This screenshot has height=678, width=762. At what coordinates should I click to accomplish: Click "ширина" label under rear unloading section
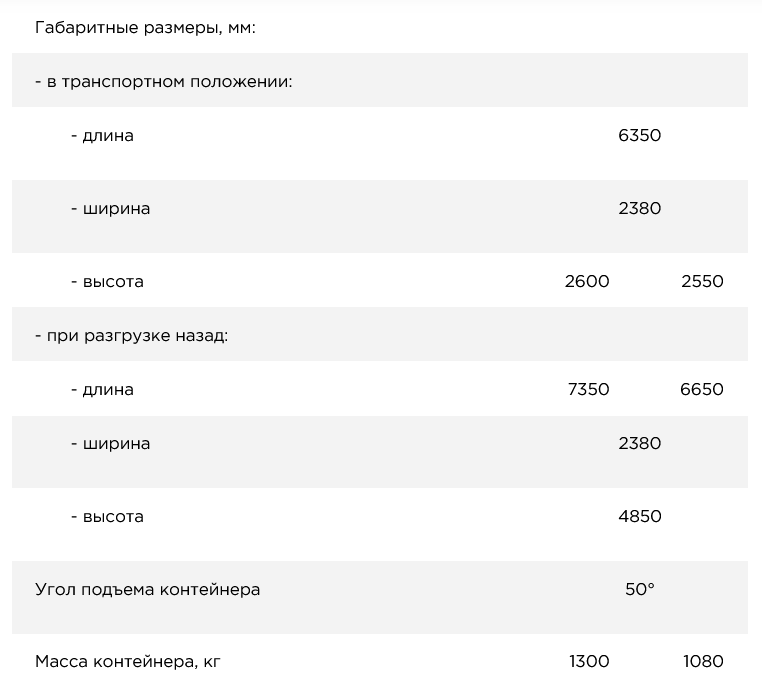click(110, 443)
